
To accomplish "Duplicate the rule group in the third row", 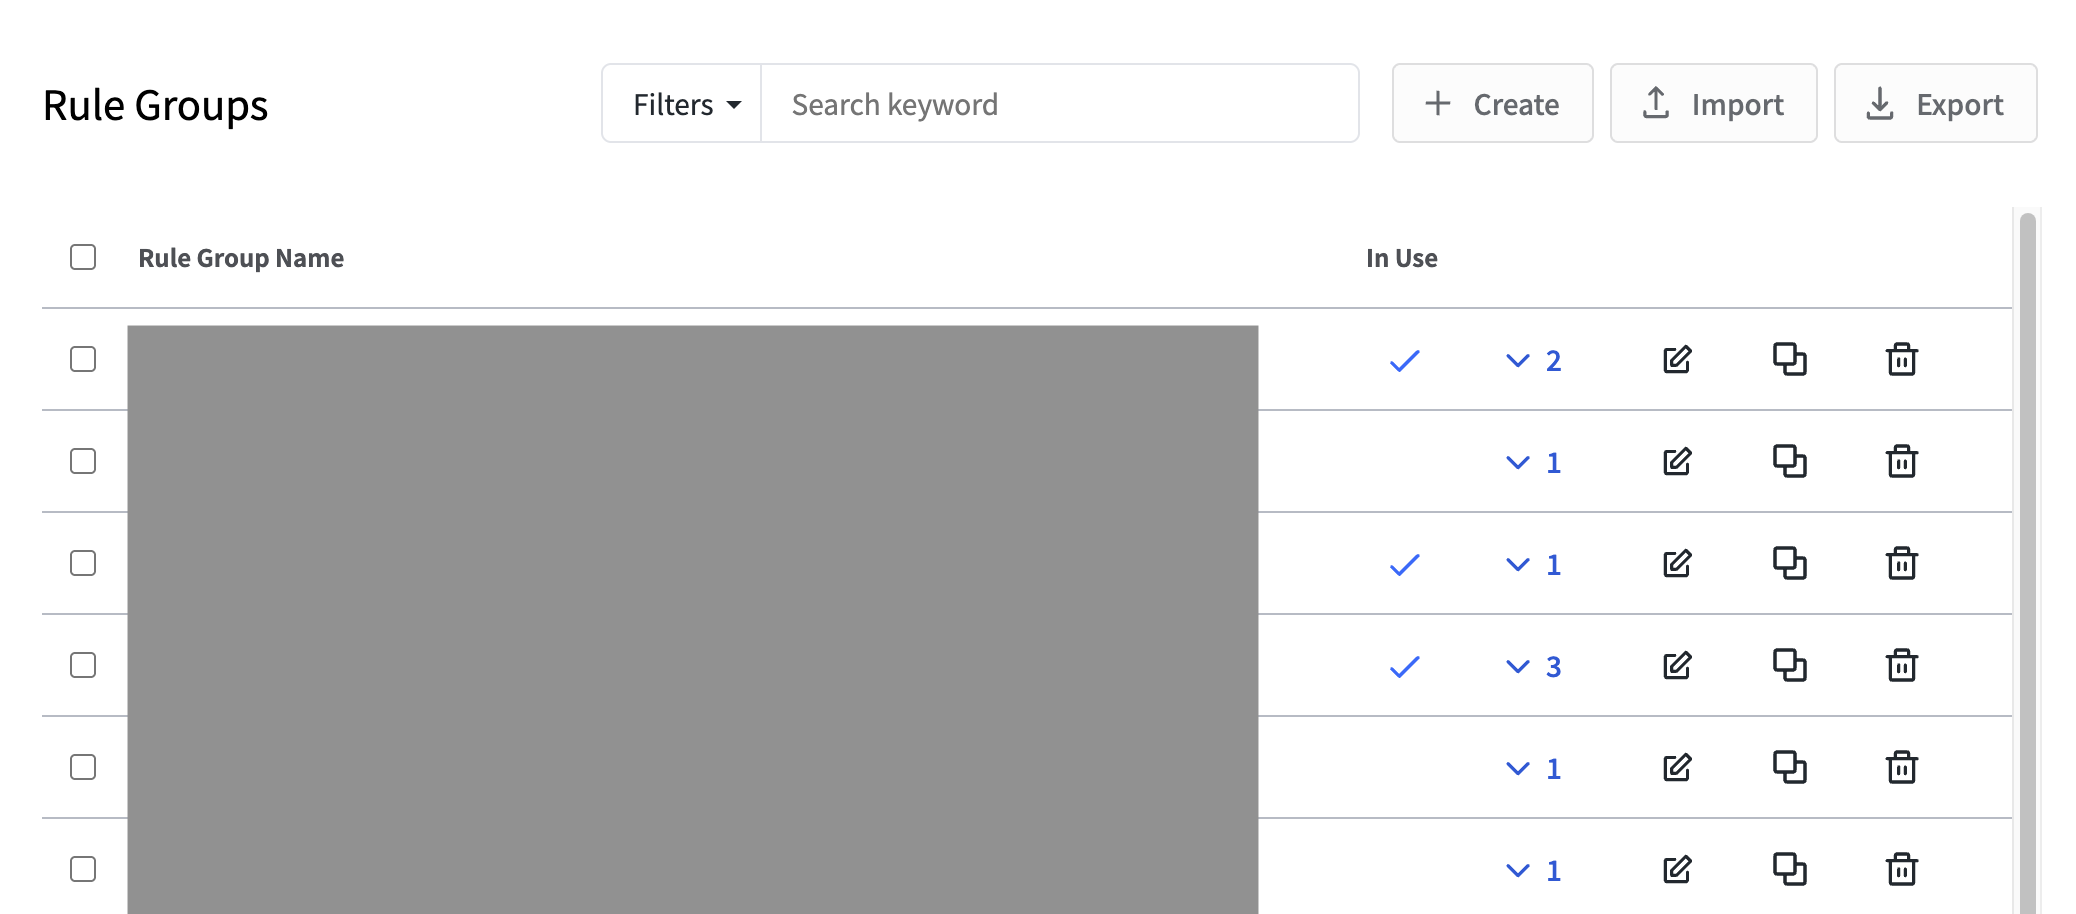I will (x=1790, y=564).
